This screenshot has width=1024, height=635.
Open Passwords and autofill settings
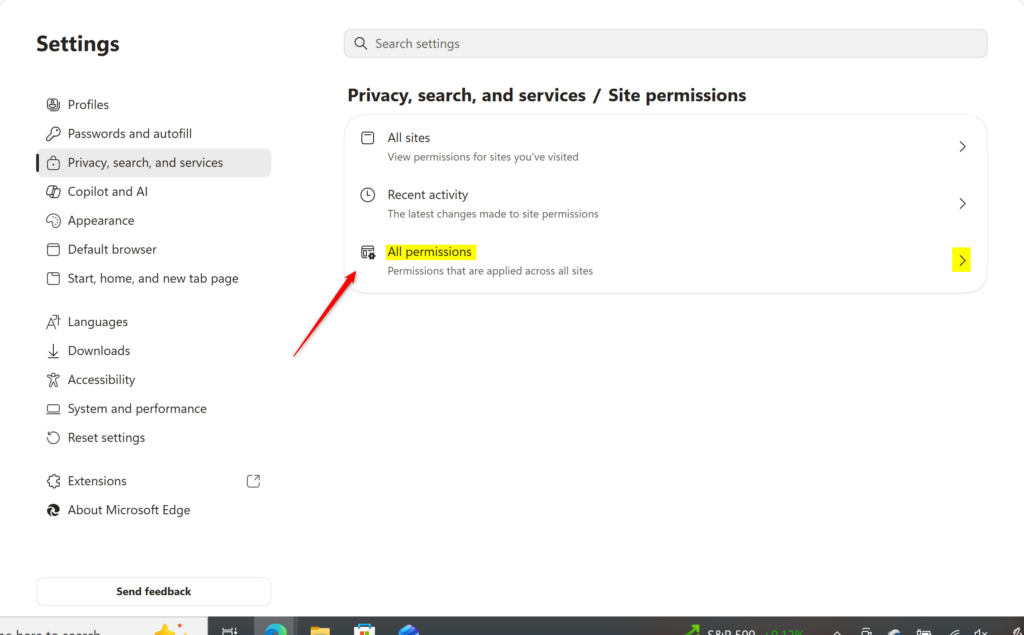pyautogui.click(x=153, y=133)
